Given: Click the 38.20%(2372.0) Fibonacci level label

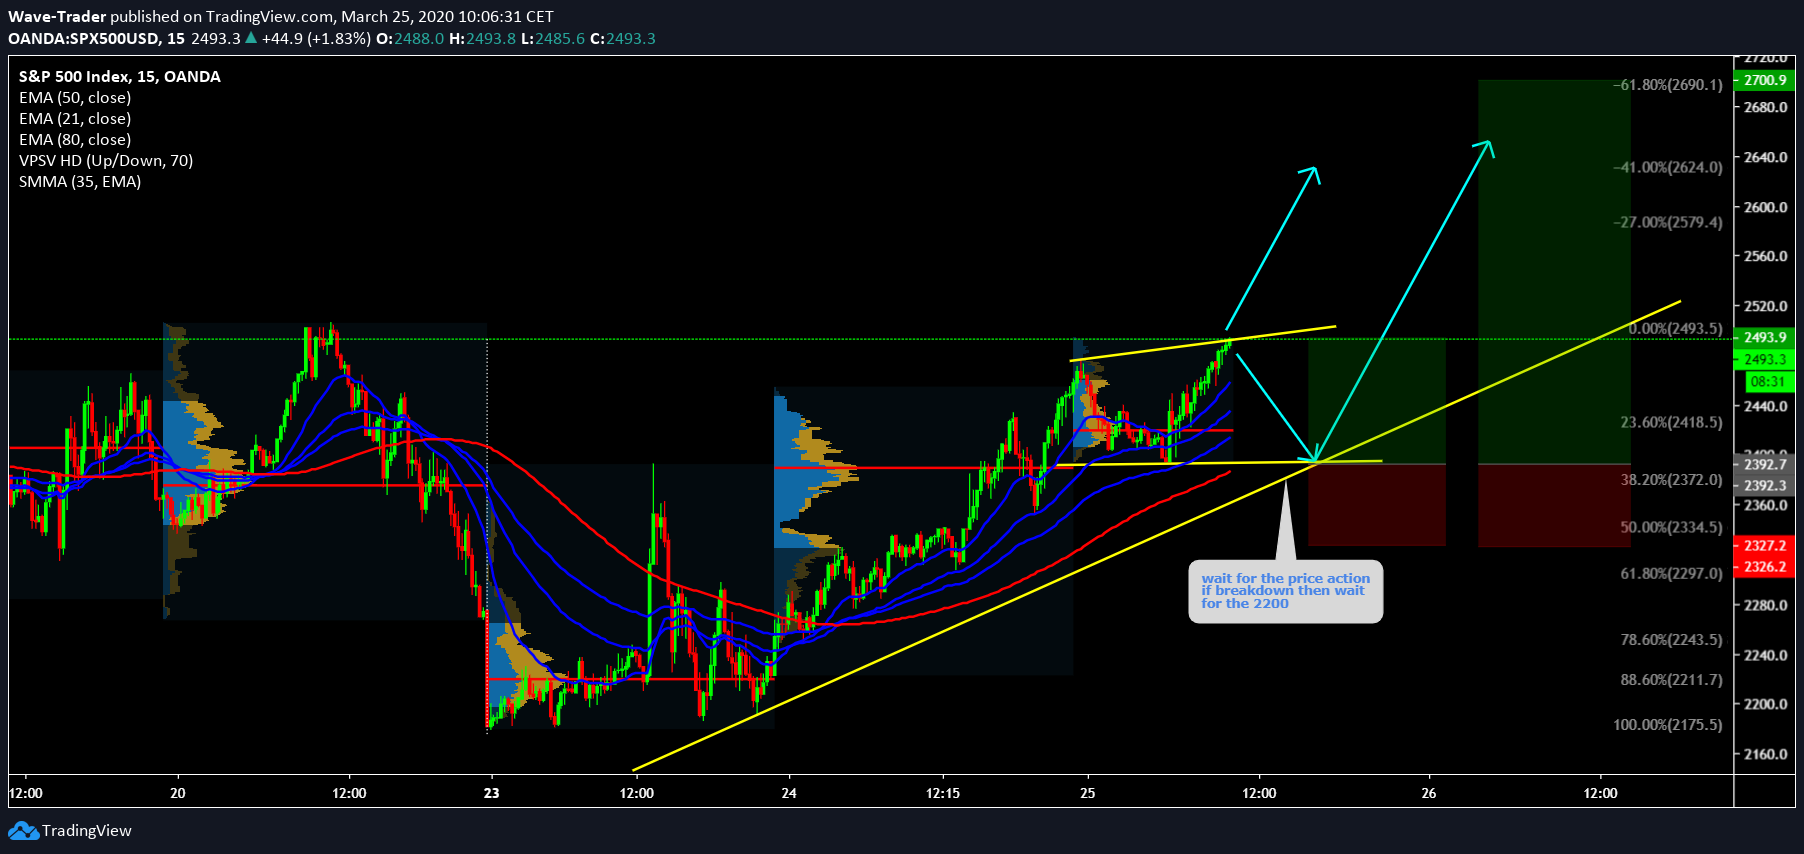Looking at the screenshot, I should (1671, 480).
